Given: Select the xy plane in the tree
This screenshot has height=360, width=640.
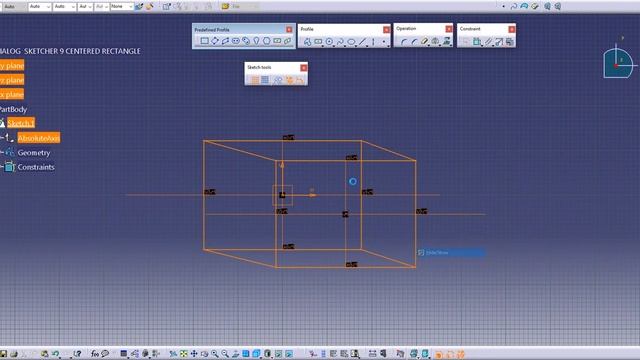Looking at the screenshot, I should 12,65.
